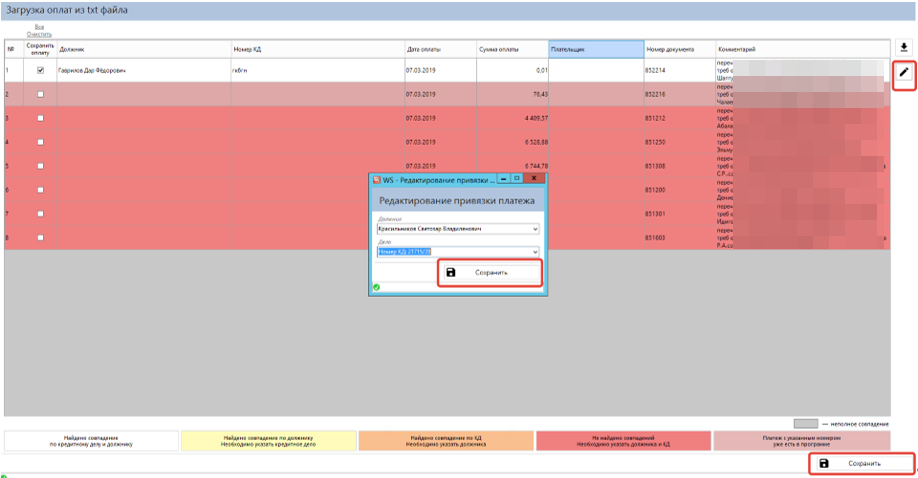Check the save-payment box in row 7
Viewport: 918px width, 478px height.
click(x=40, y=214)
